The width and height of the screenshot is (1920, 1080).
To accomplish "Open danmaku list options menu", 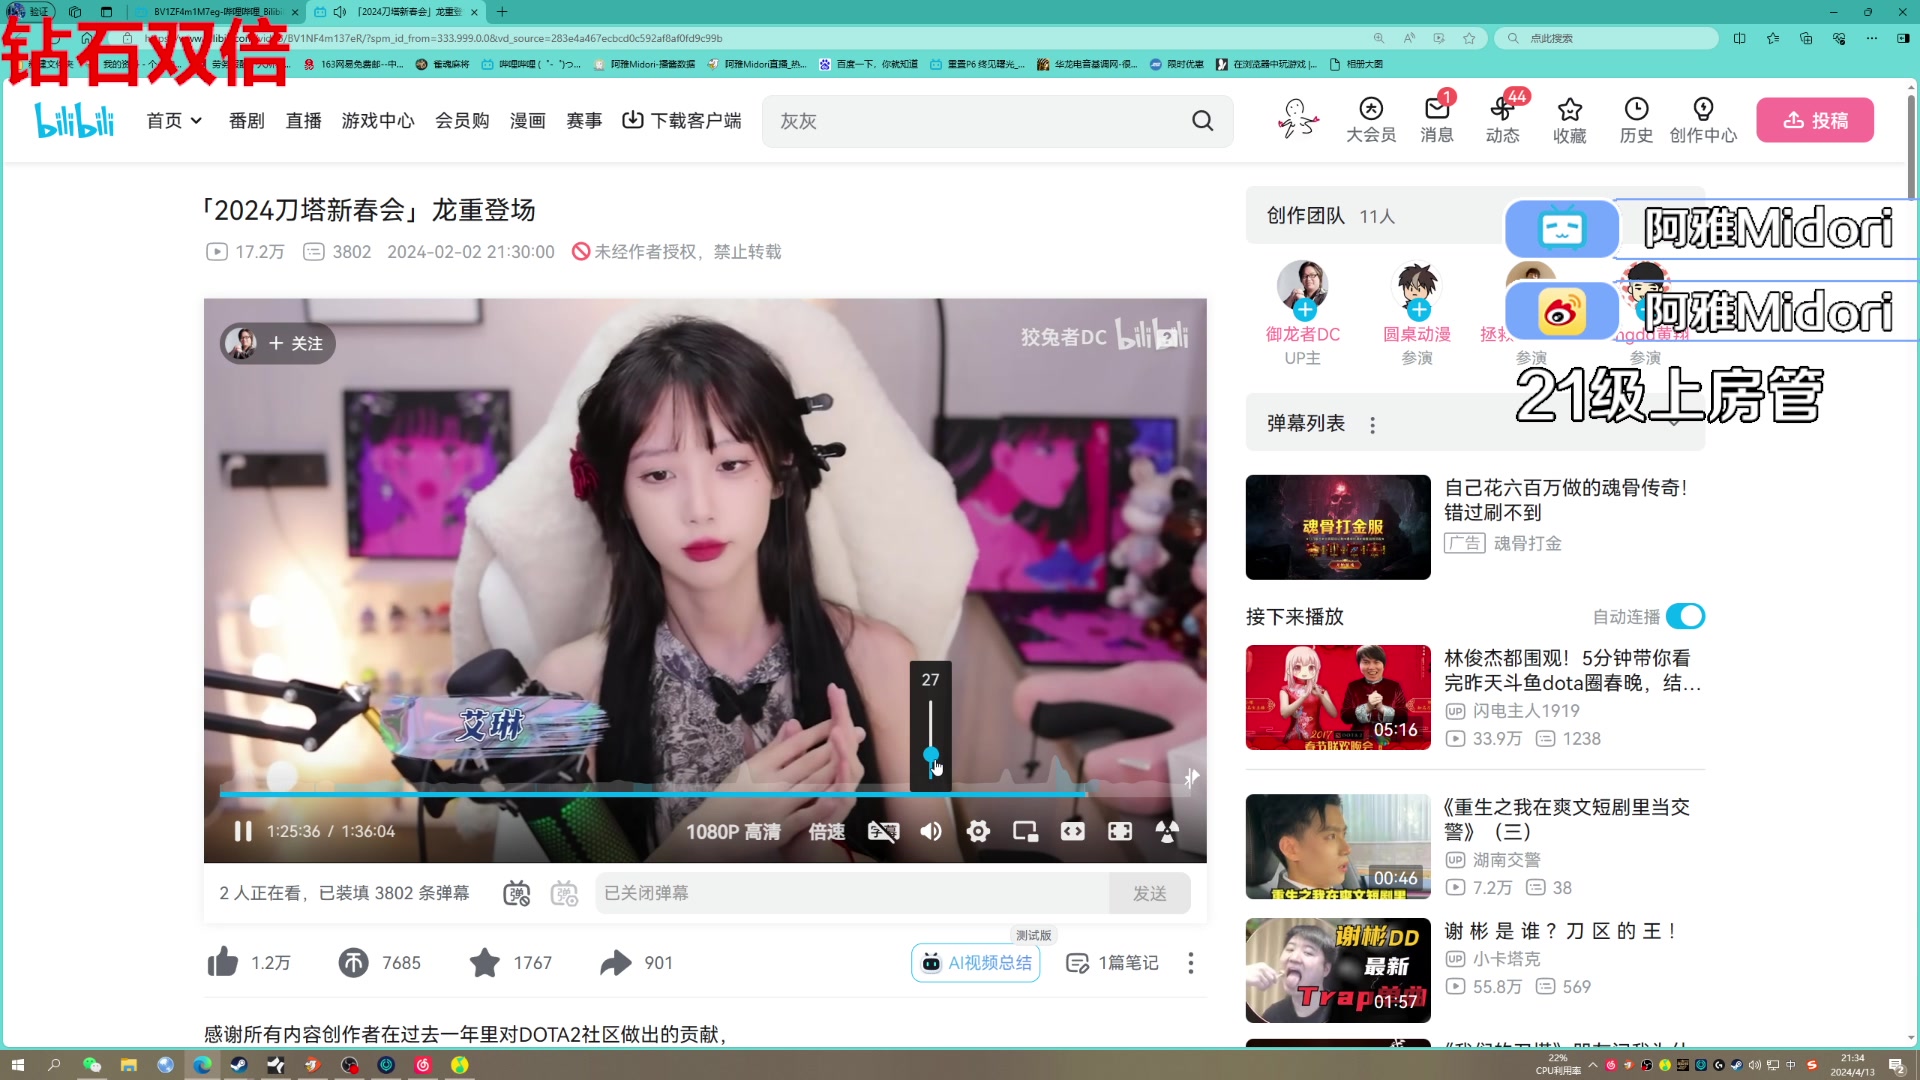I will click(x=1372, y=425).
